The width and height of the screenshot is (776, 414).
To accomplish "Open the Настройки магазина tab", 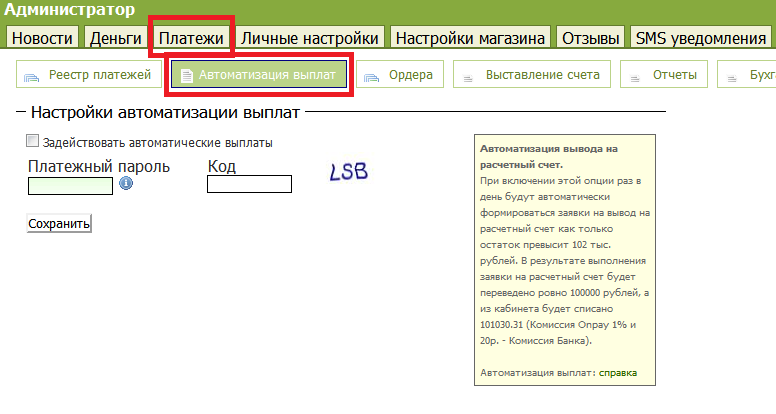I will pos(470,38).
